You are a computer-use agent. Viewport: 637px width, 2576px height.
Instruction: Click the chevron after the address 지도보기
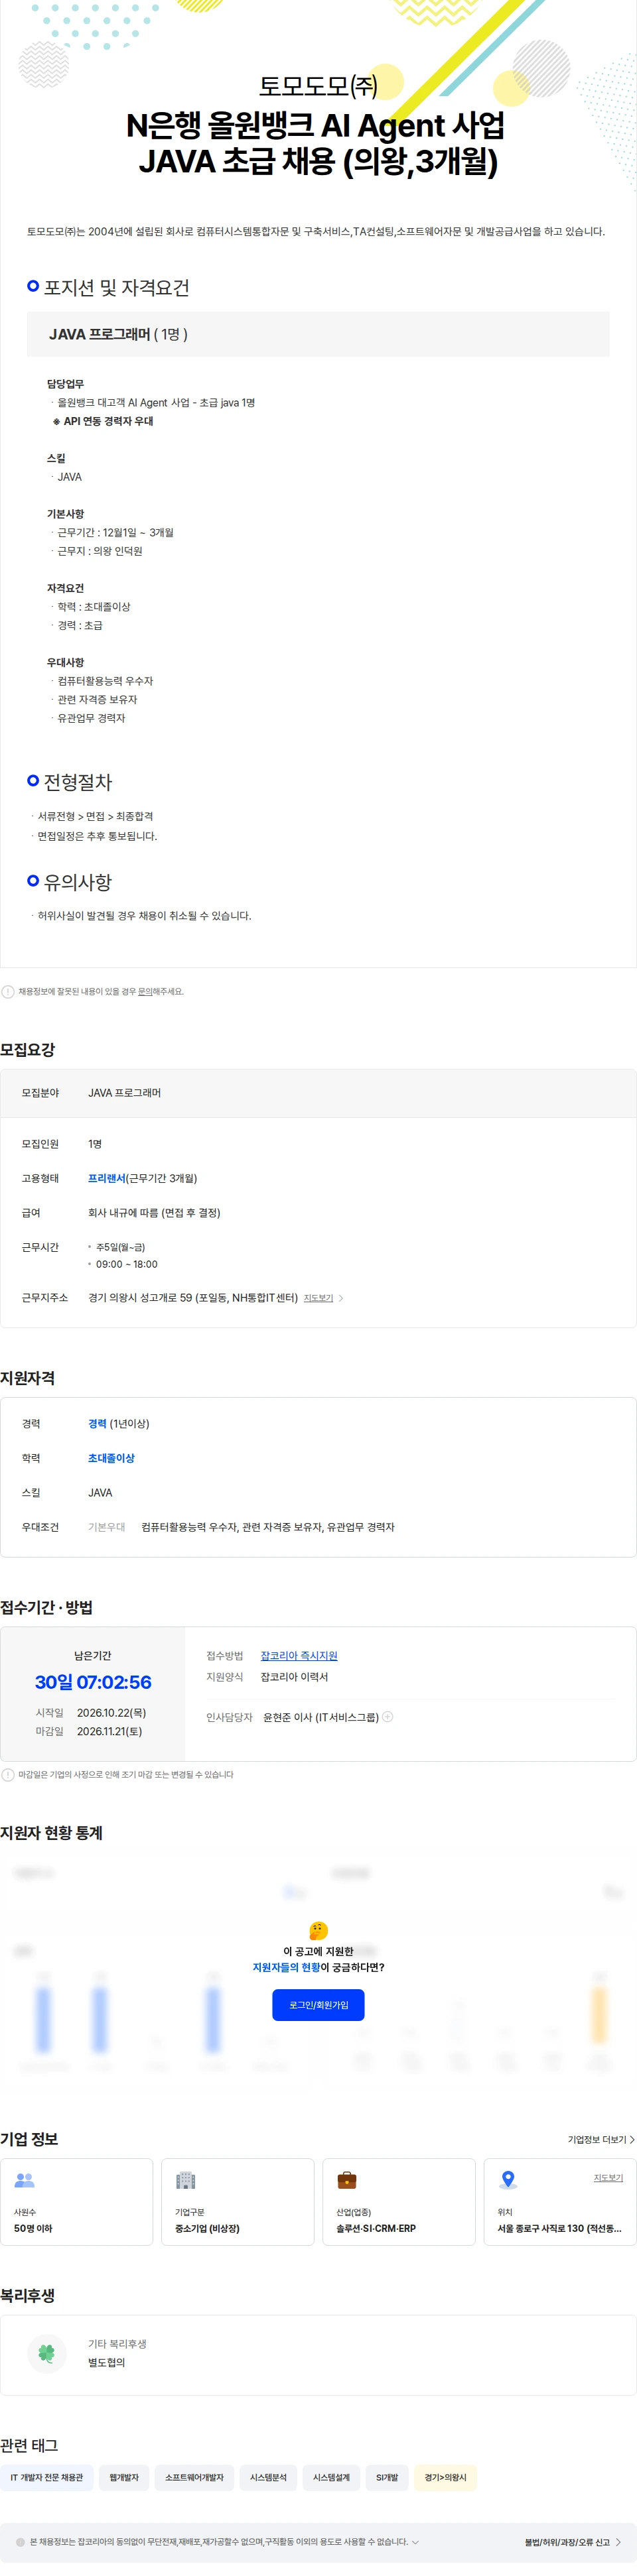pos(341,1298)
